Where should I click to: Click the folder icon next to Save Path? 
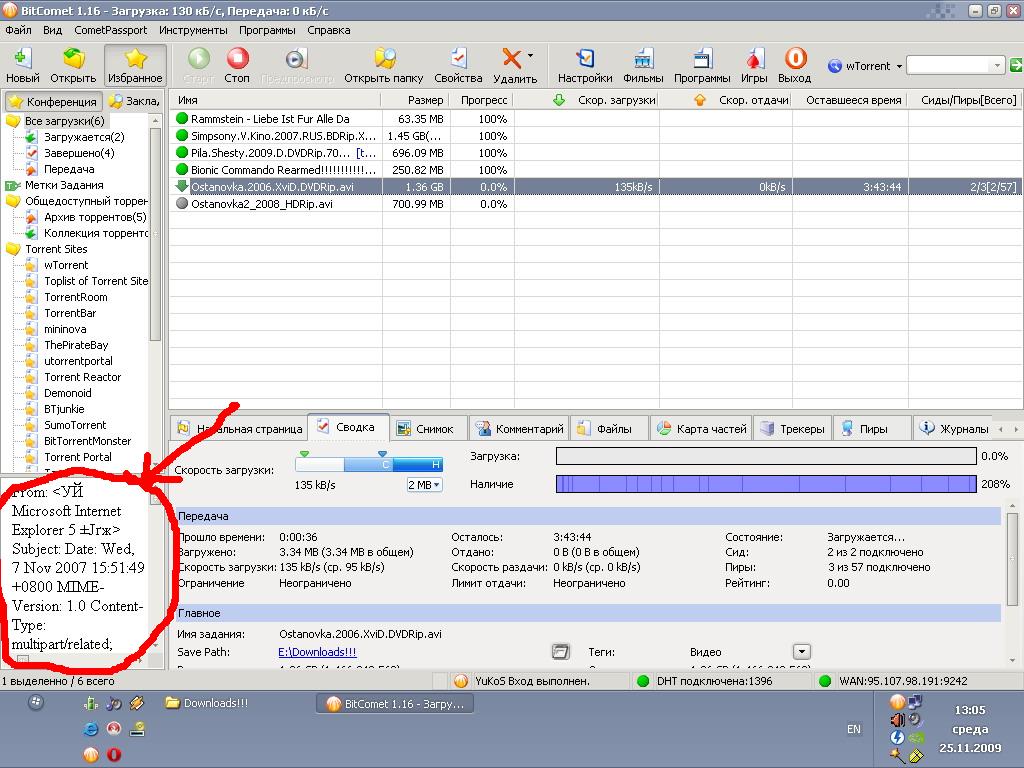pyautogui.click(x=560, y=652)
